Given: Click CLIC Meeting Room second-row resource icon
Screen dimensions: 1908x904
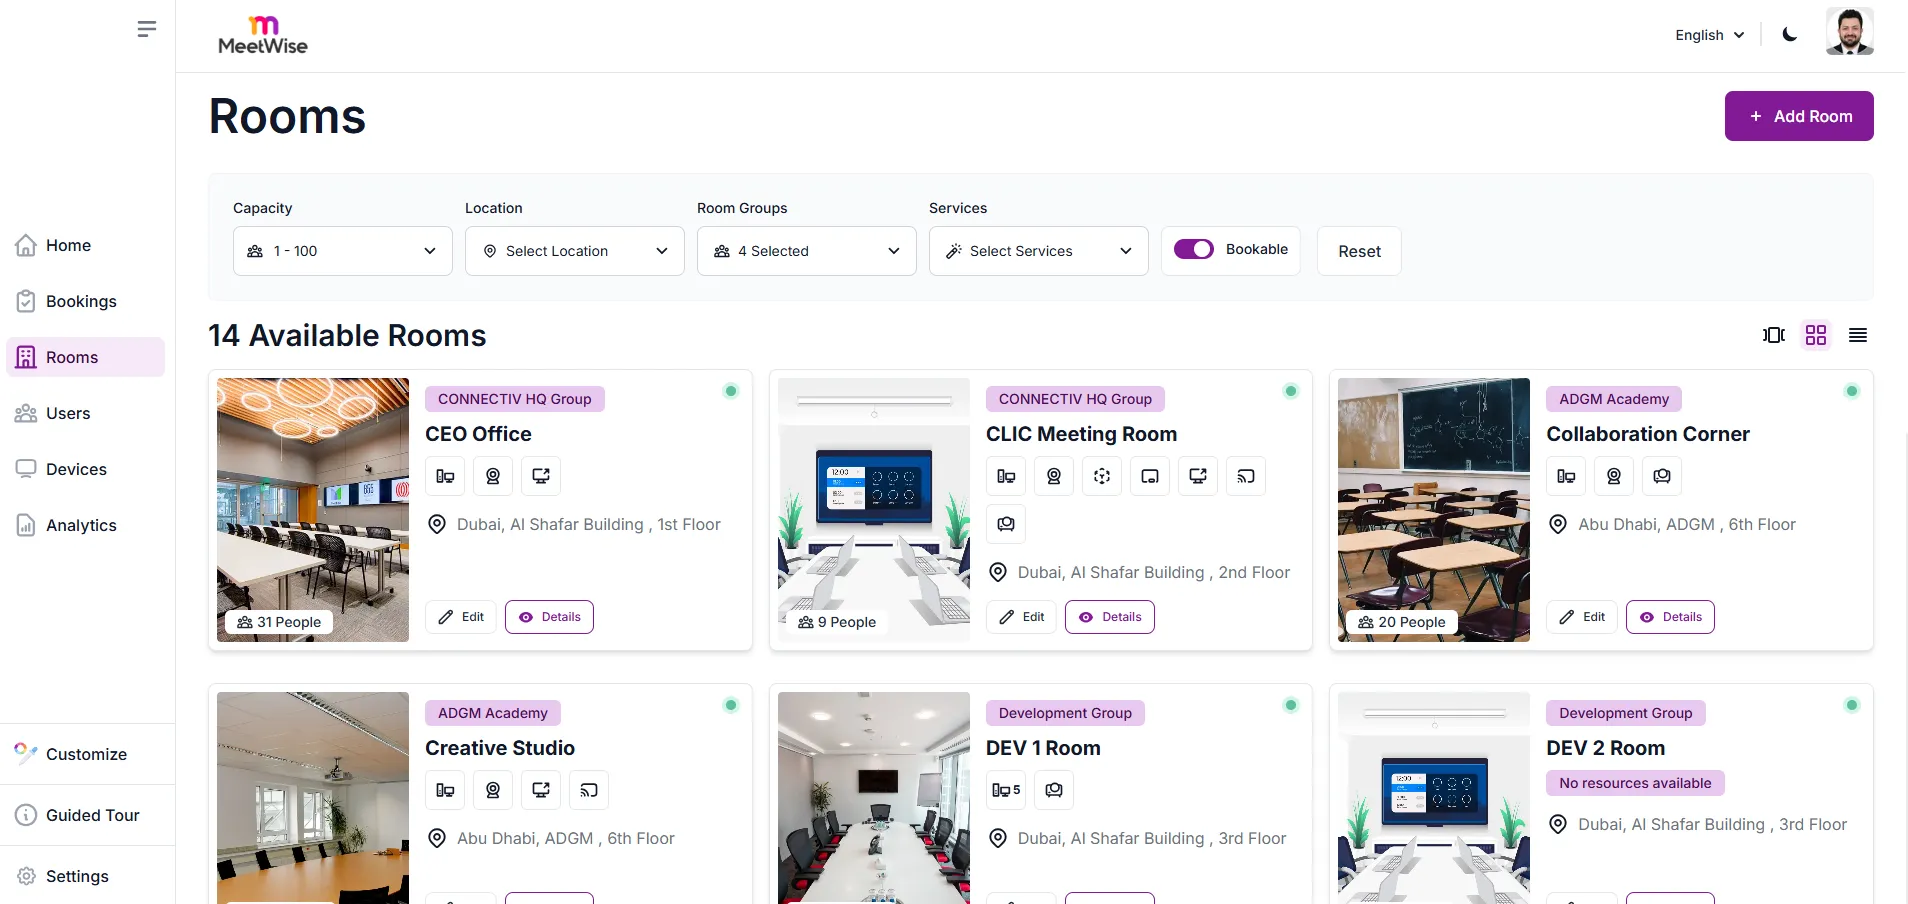Looking at the screenshot, I should point(1006,524).
